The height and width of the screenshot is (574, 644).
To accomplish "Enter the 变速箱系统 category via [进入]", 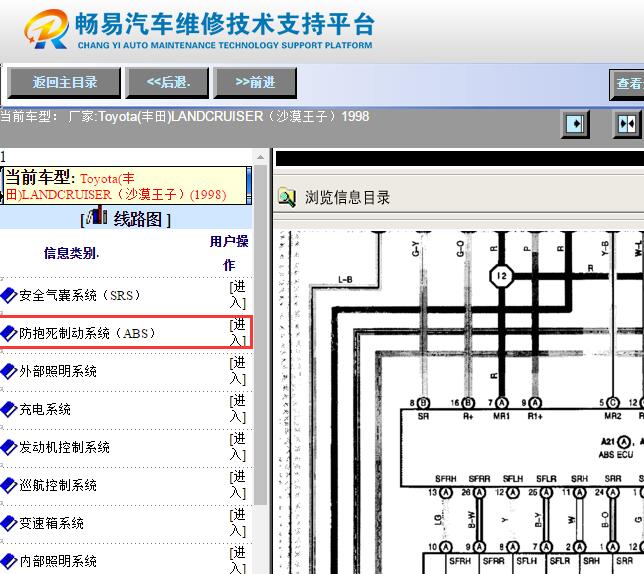I will click(238, 522).
